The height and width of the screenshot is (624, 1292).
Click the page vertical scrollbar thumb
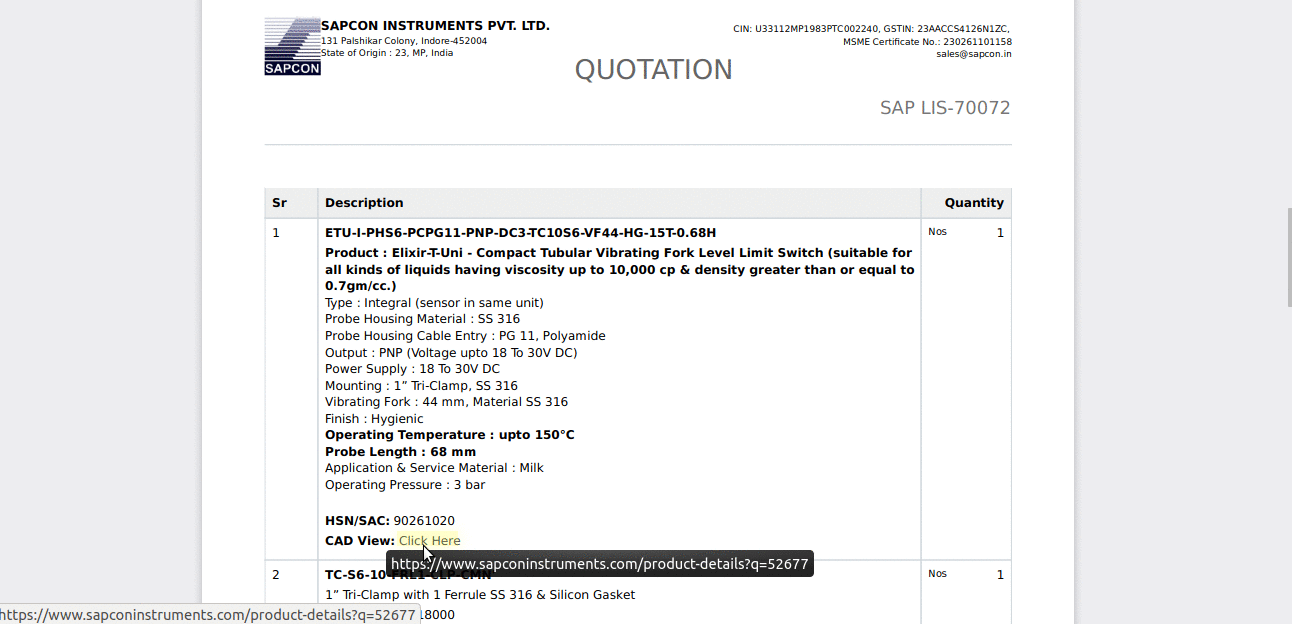click(x=1289, y=257)
